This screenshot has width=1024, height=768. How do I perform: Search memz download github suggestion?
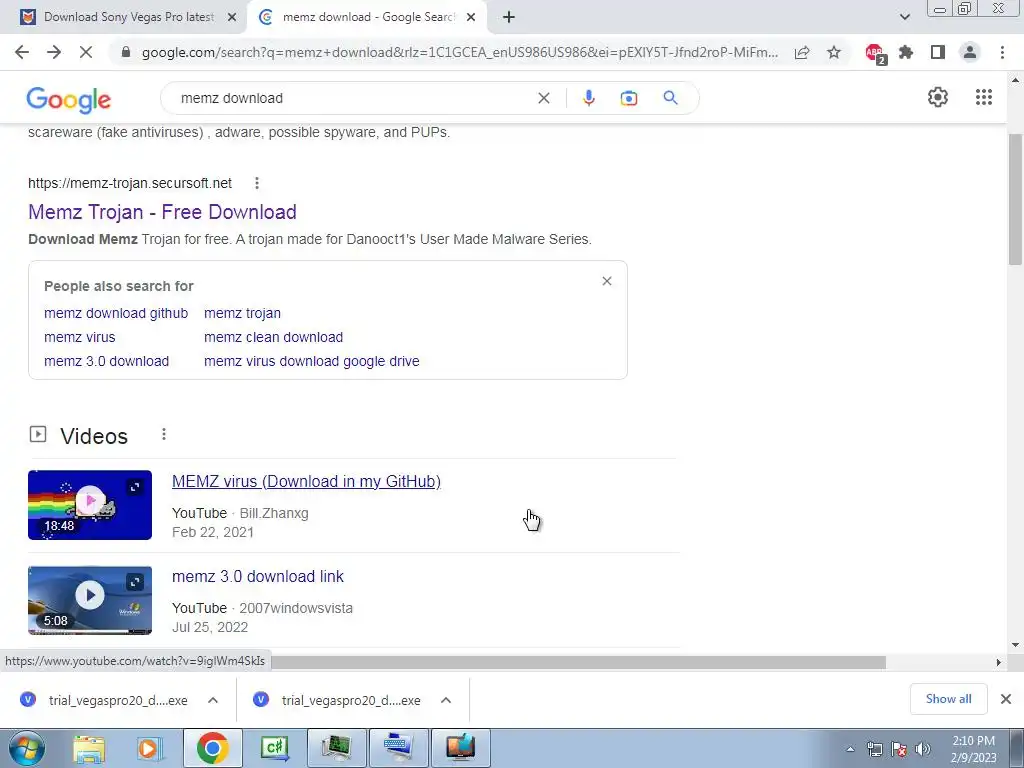tap(116, 313)
